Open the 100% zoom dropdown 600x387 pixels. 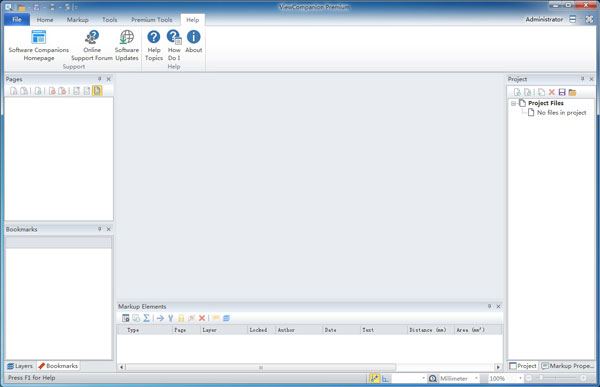tap(520, 378)
